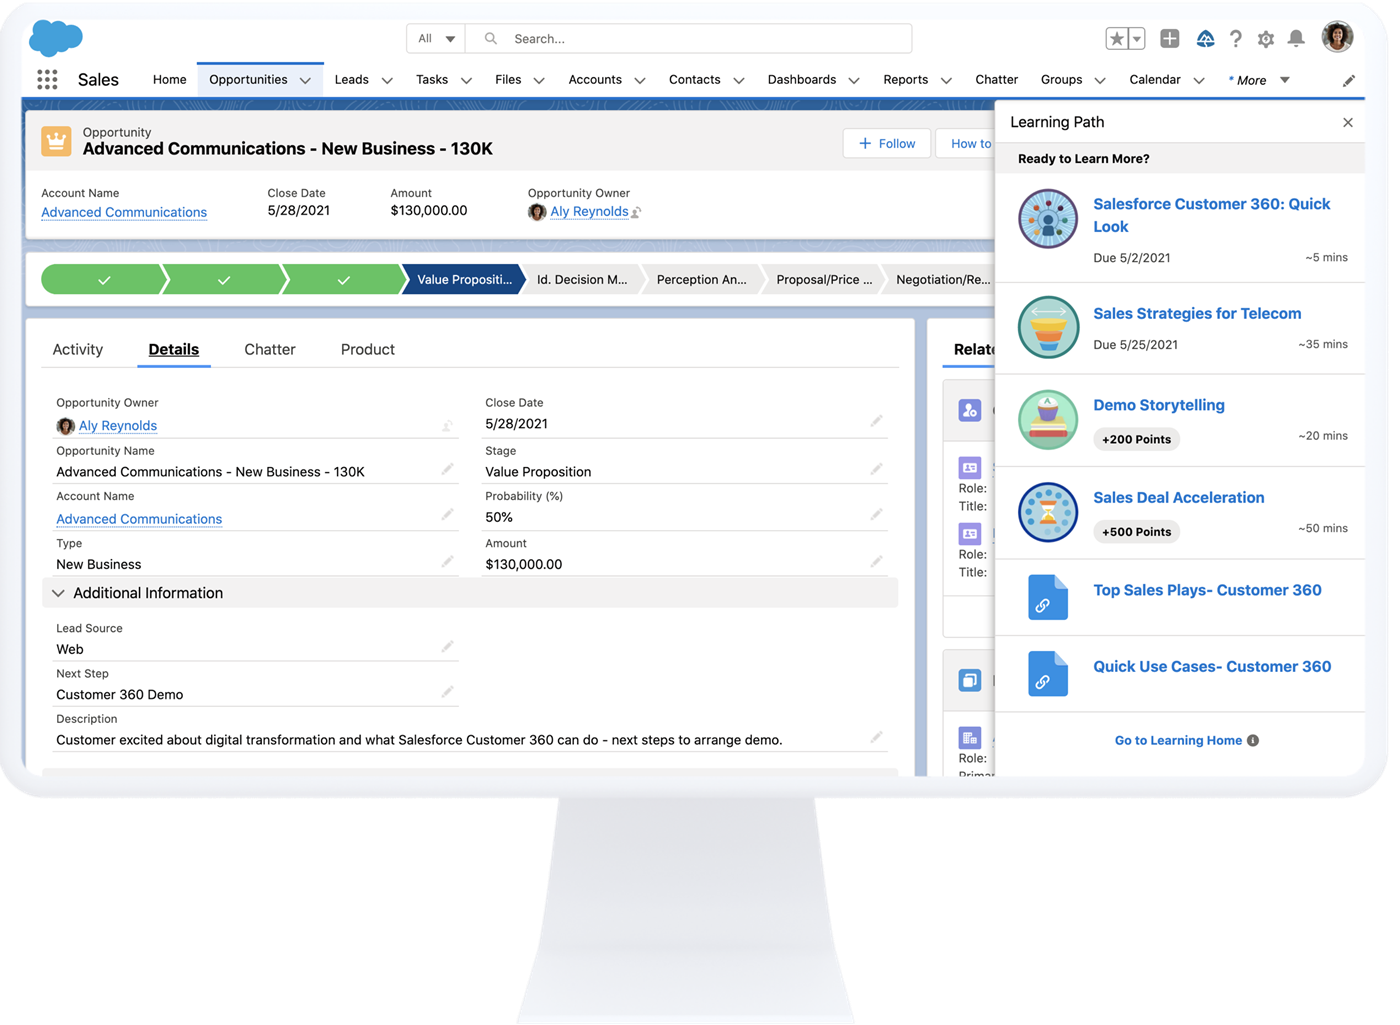
Task: Close the Learning Path panel
Action: pyautogui.click(x=1348, y=122)
